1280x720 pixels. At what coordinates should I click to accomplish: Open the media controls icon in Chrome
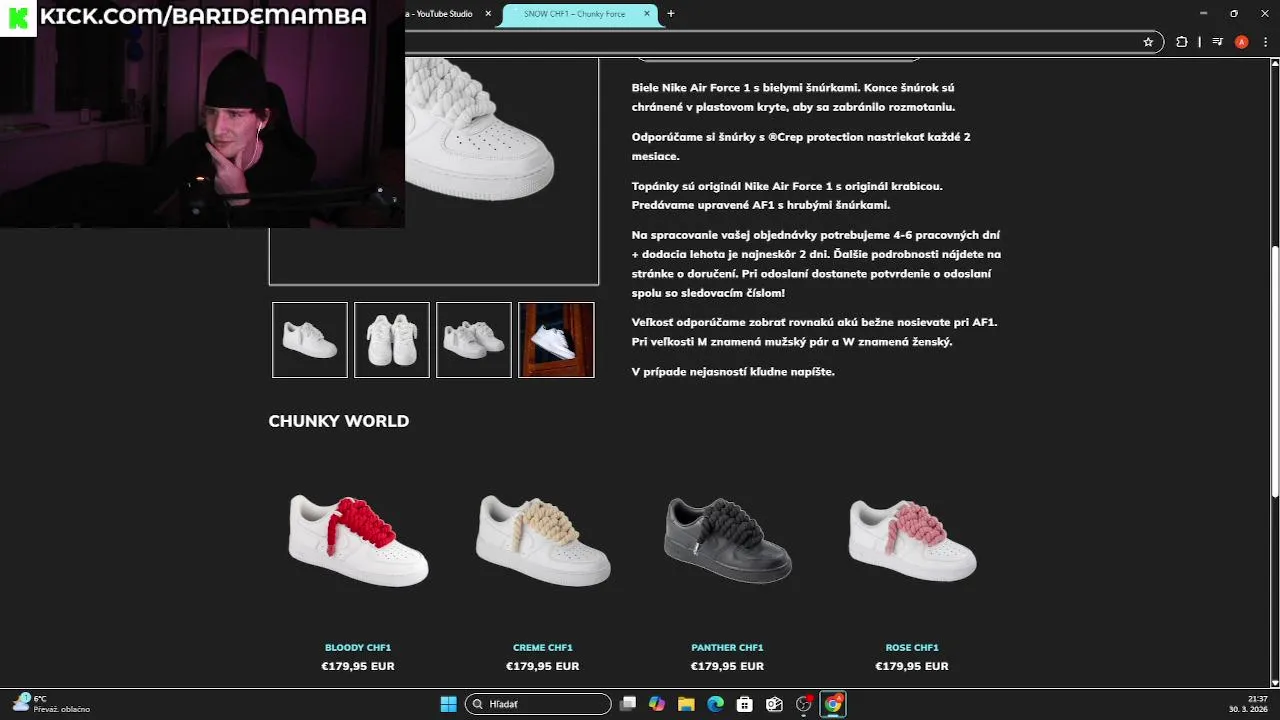(1217, 42)
